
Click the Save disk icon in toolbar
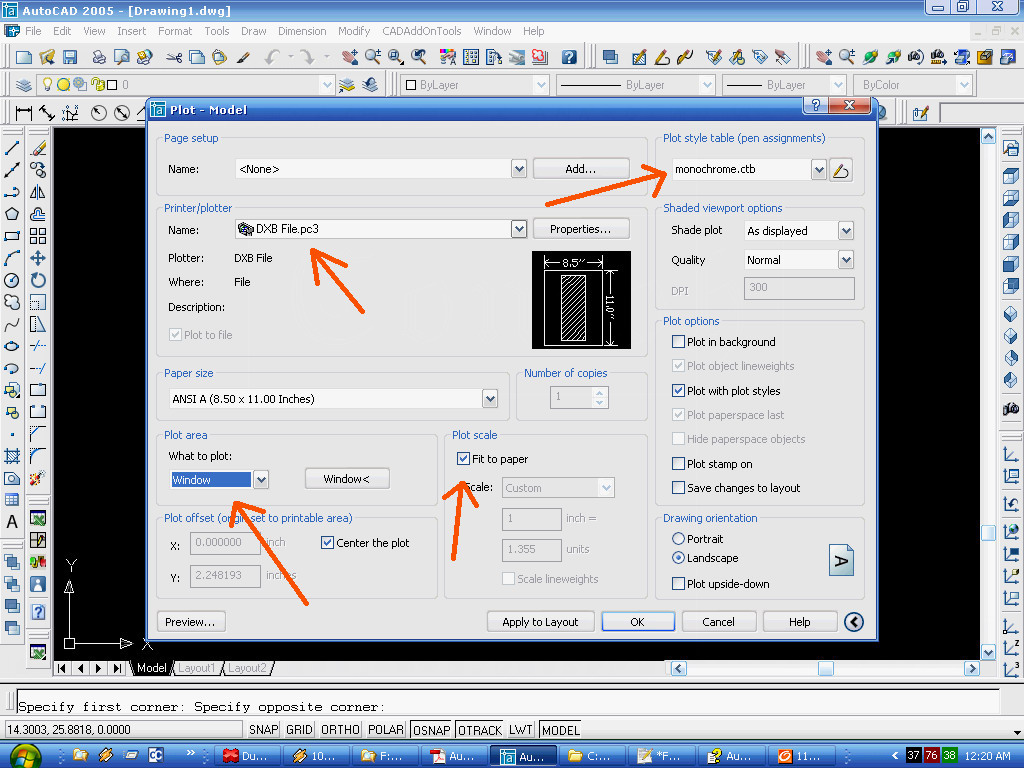coord(69,57)
